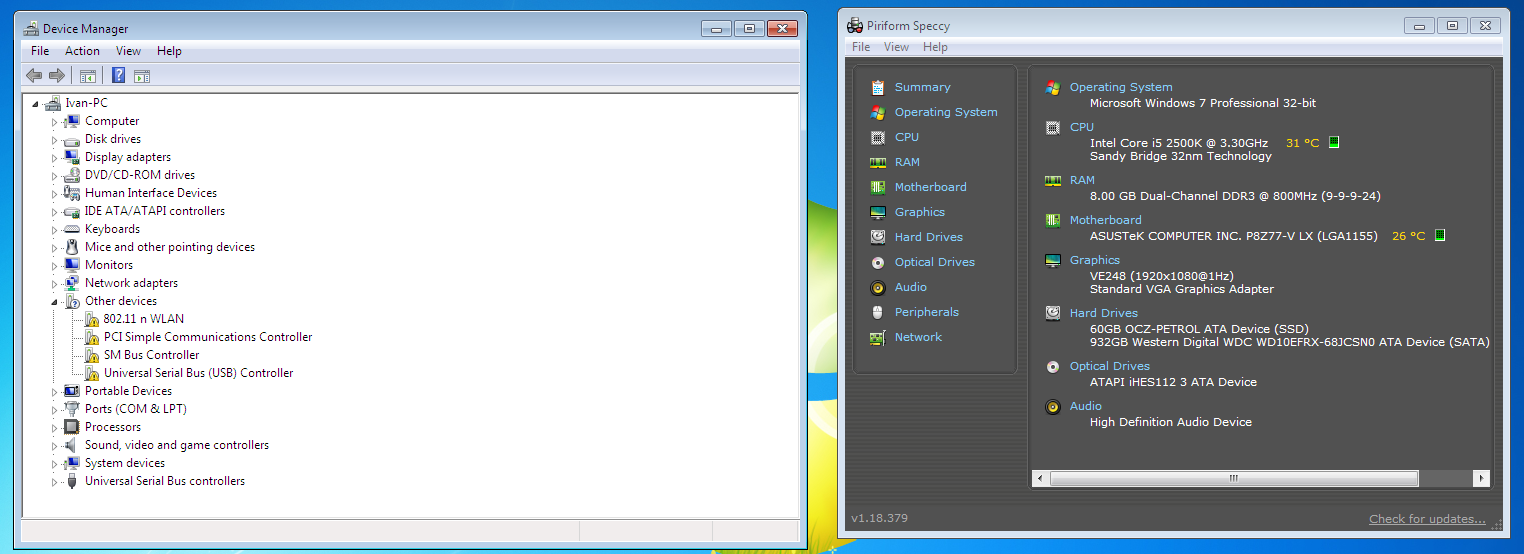Open the Help menu in Speccy
Image resolution: width=1524 pixels, height=554 pixels.
point(935,47)
